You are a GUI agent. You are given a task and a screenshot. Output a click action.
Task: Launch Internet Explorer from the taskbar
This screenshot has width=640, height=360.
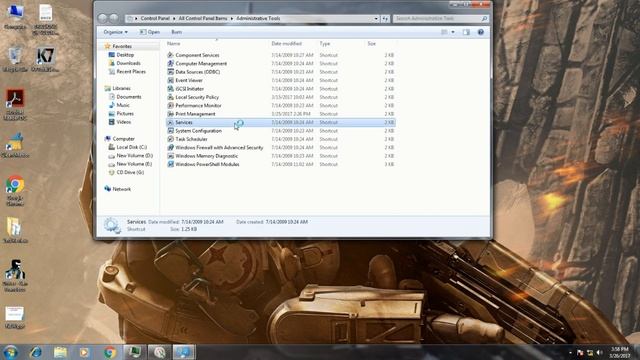(x=36, y=352)
